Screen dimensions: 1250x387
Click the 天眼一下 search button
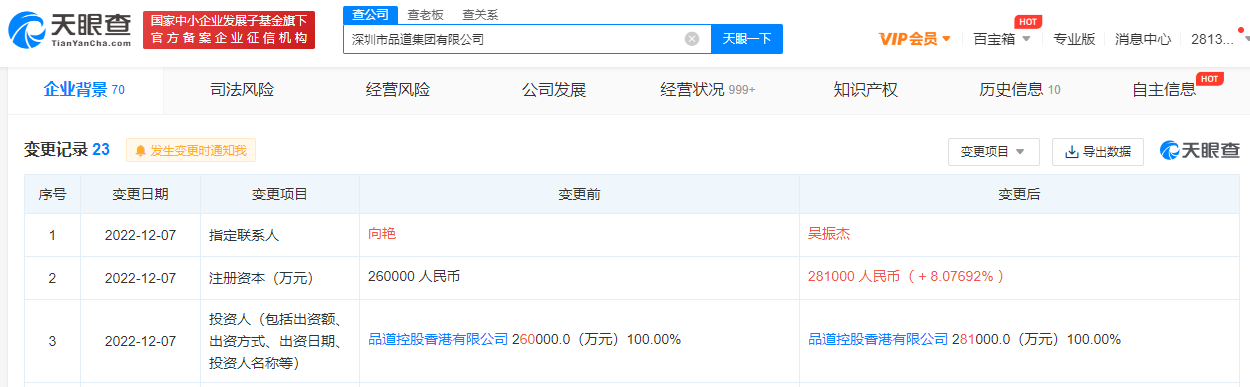pyautogui.click(x=747, y=39)
